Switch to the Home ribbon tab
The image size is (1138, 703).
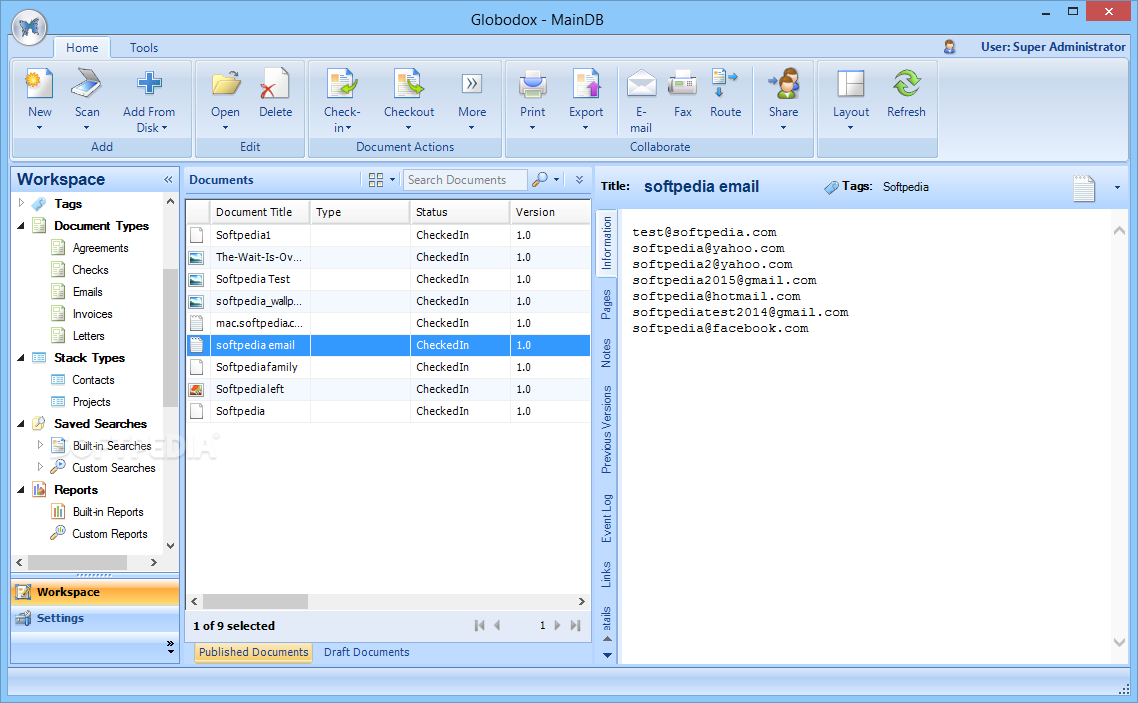click(x=82, y=48)
